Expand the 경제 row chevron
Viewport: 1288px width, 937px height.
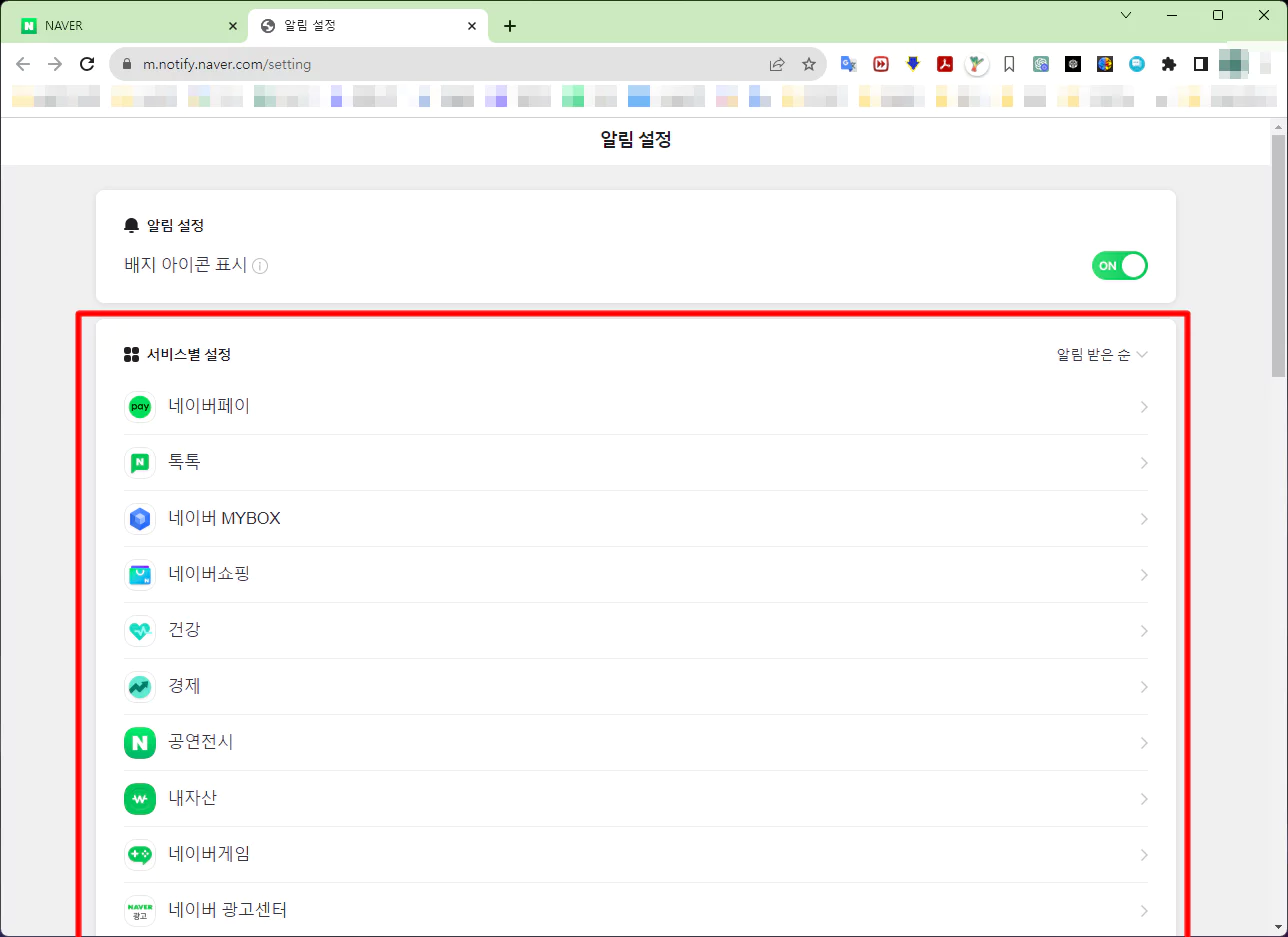click(x=1143, y=687)
